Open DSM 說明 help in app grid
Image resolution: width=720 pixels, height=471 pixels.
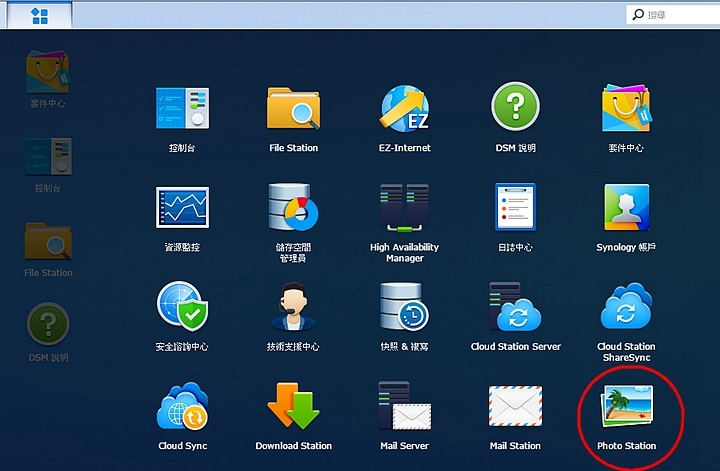(515, 110)
